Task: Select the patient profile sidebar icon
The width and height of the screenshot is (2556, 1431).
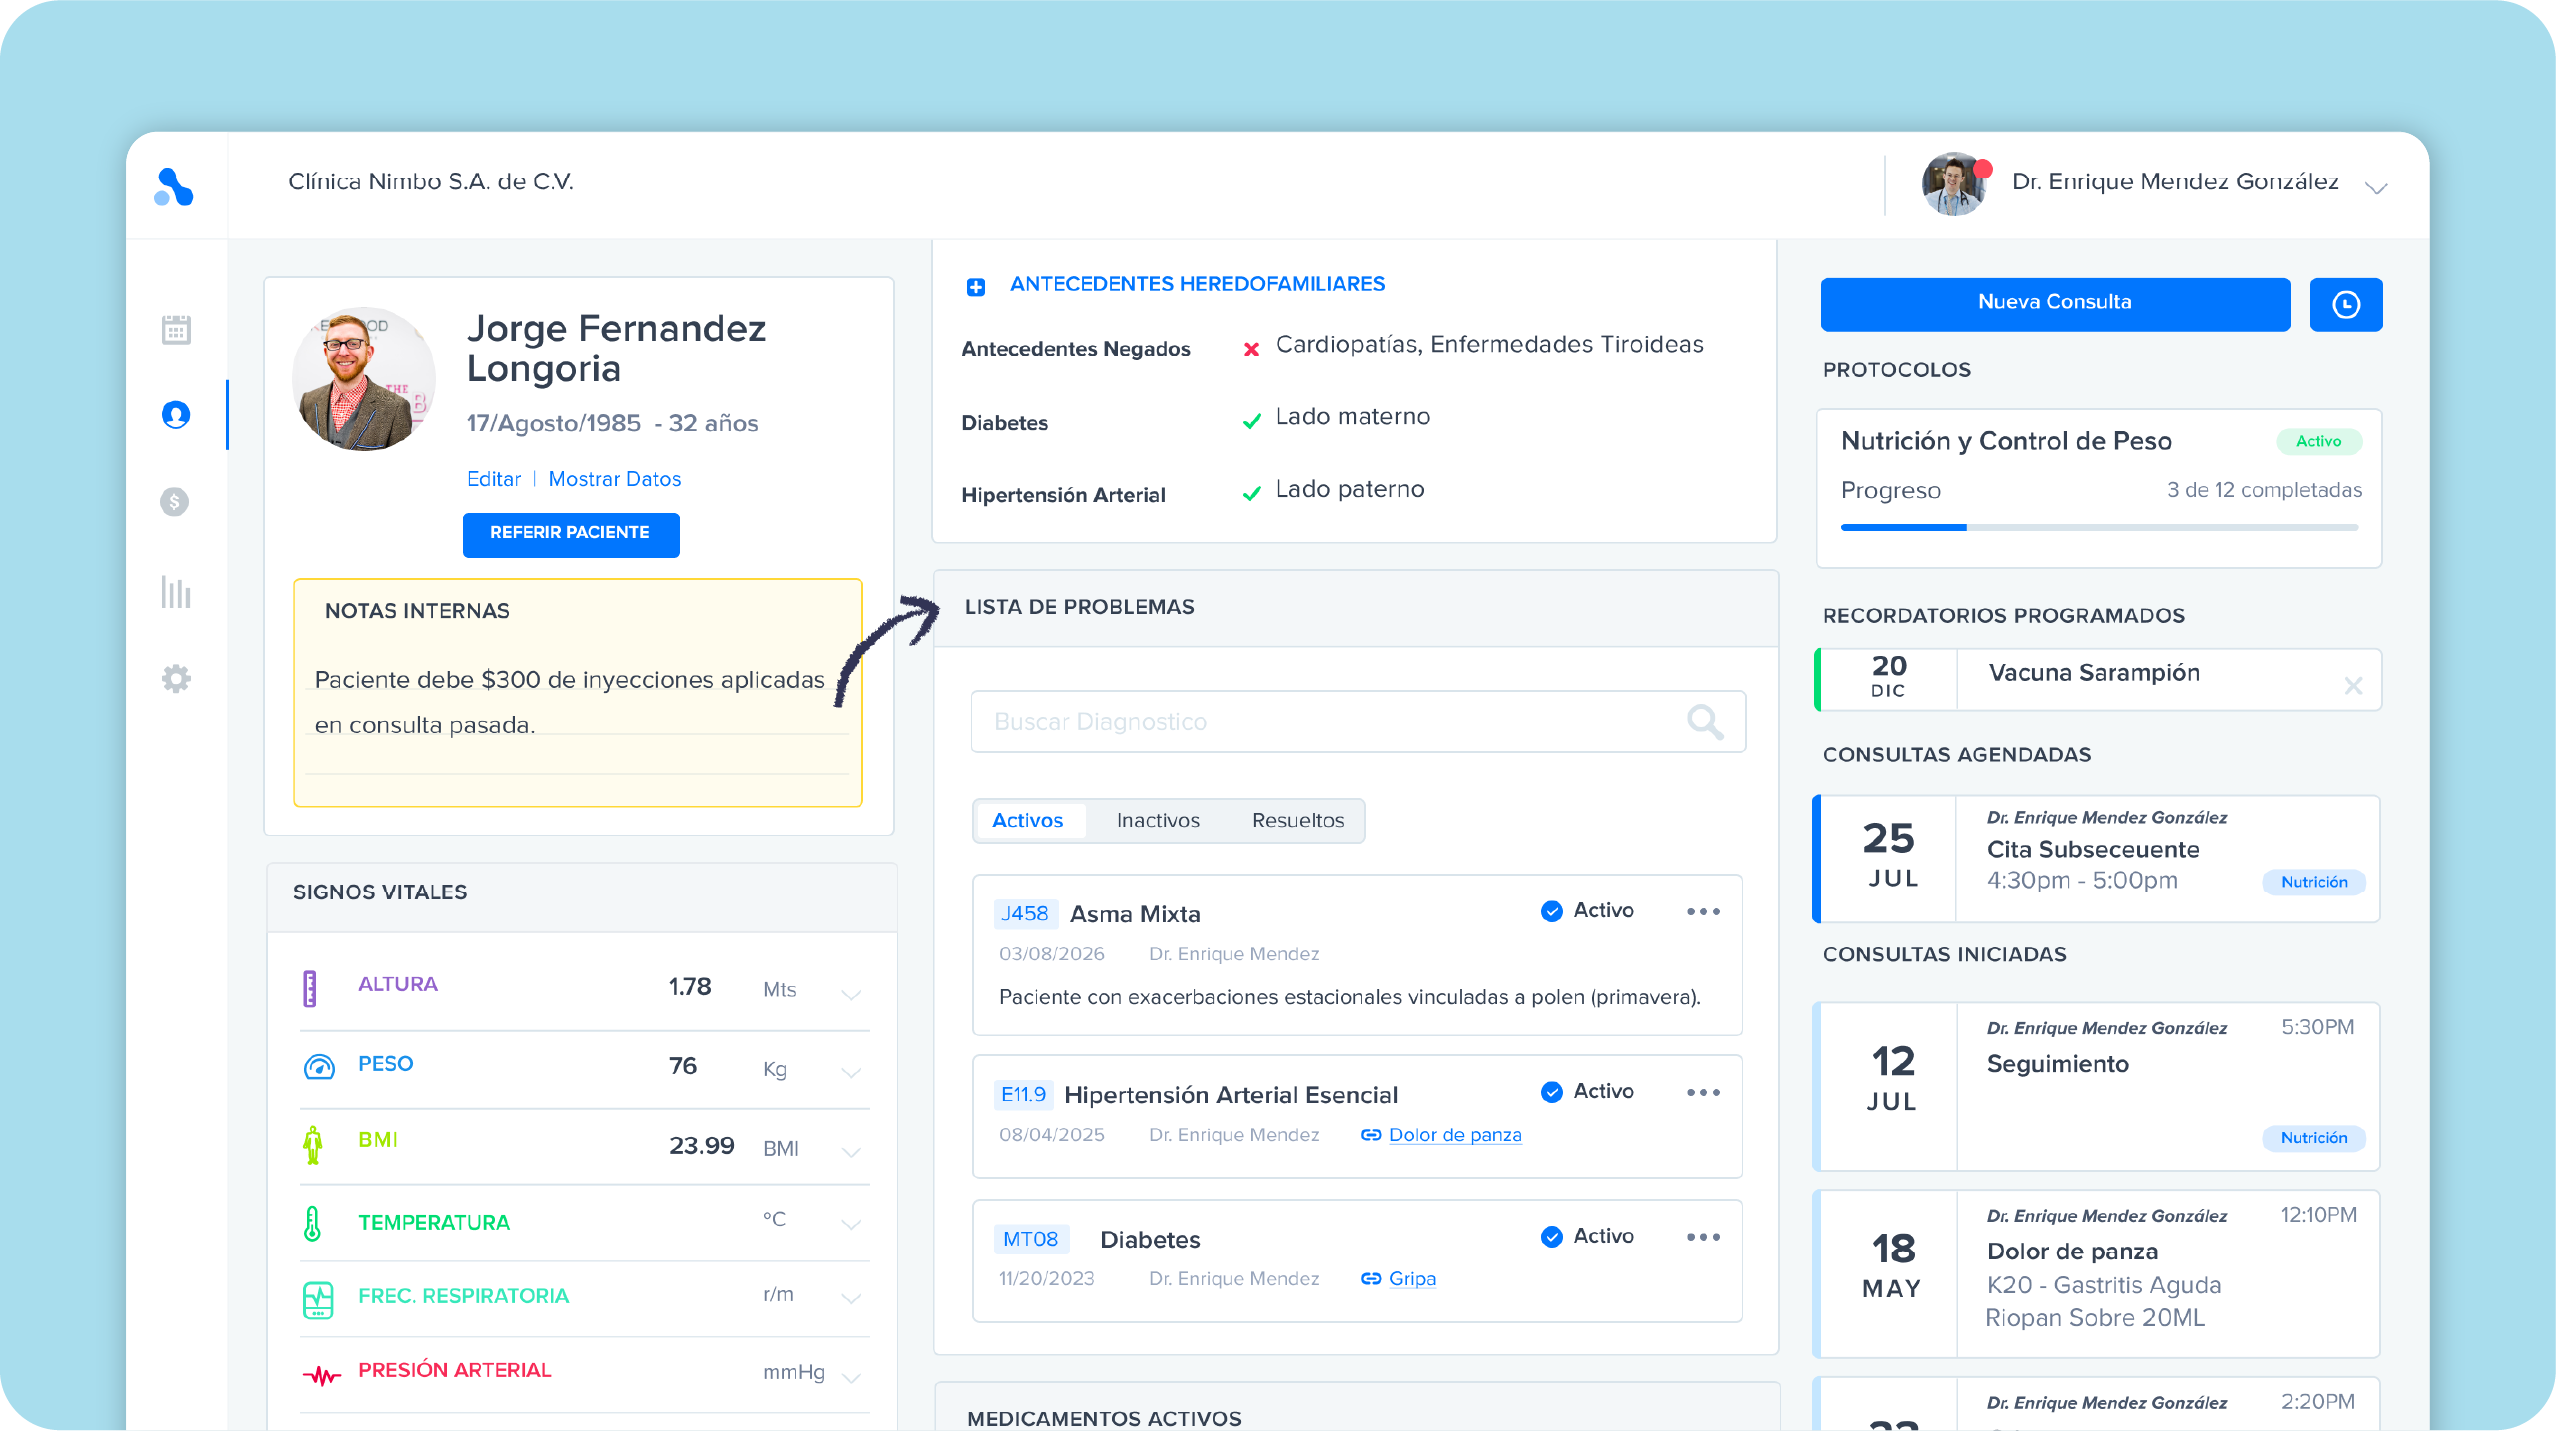Action: [x=176, y=414]
